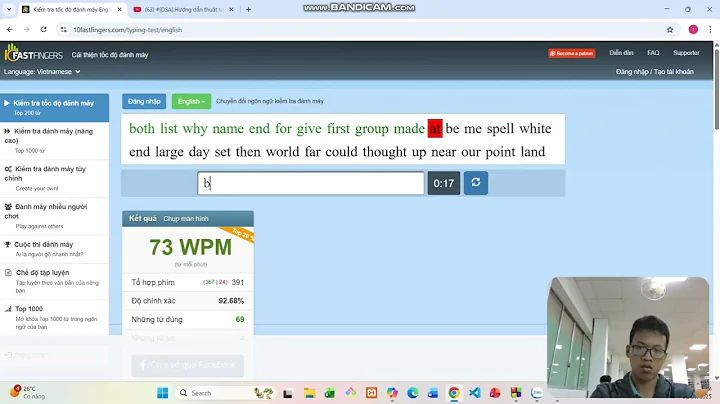
Task: Open XAMPP from taskbar
Action: click(x=371, y=393)
